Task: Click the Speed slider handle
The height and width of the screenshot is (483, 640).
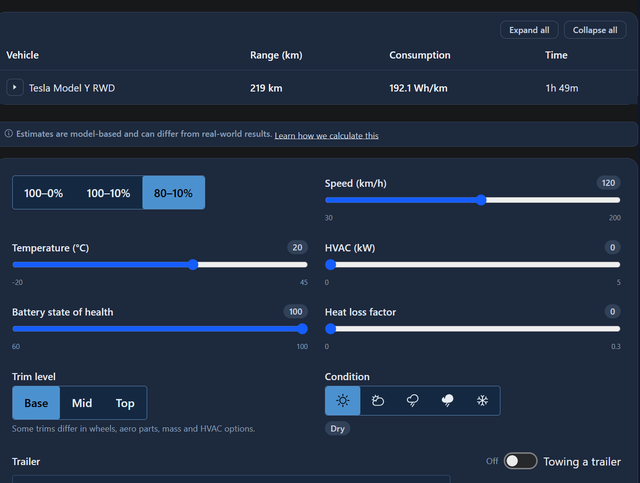Action: point(481,200)
